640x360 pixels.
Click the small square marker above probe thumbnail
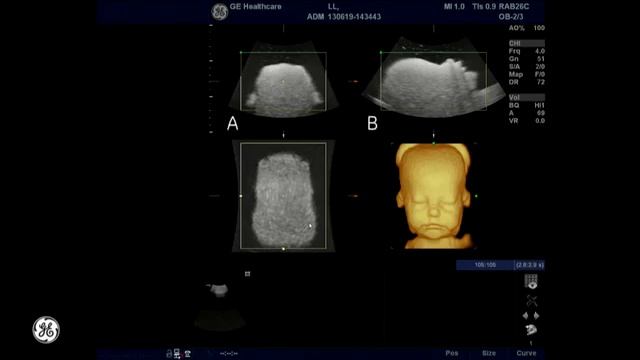247,274
